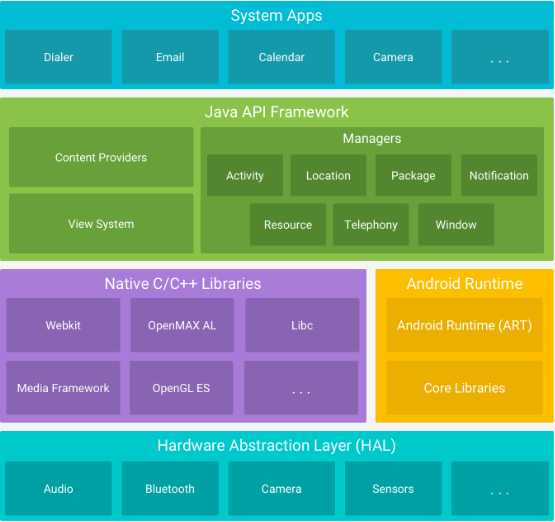Select the Media Framework box

[x=63, y=388]
